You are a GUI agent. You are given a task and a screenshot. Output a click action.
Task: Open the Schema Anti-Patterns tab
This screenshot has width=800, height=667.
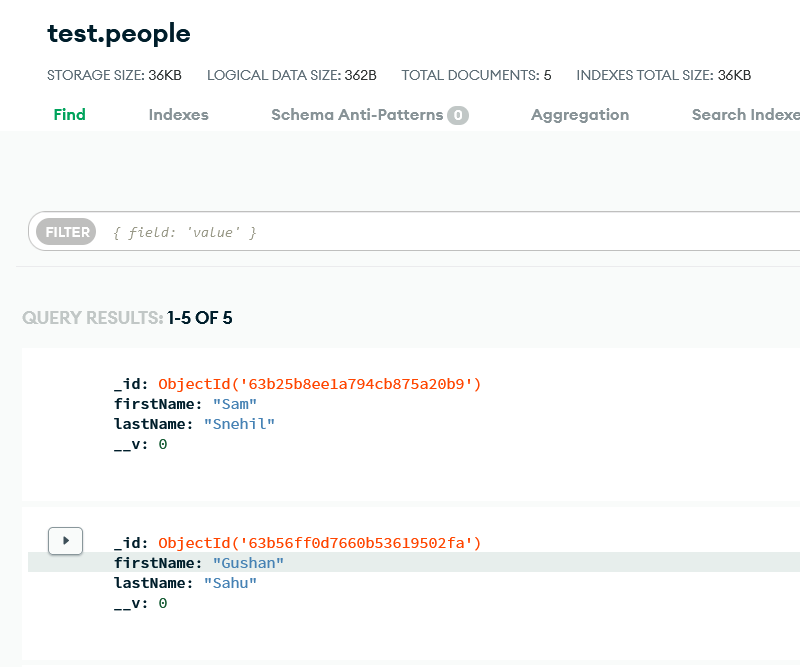pyautogui.click(x=357, y=114)
